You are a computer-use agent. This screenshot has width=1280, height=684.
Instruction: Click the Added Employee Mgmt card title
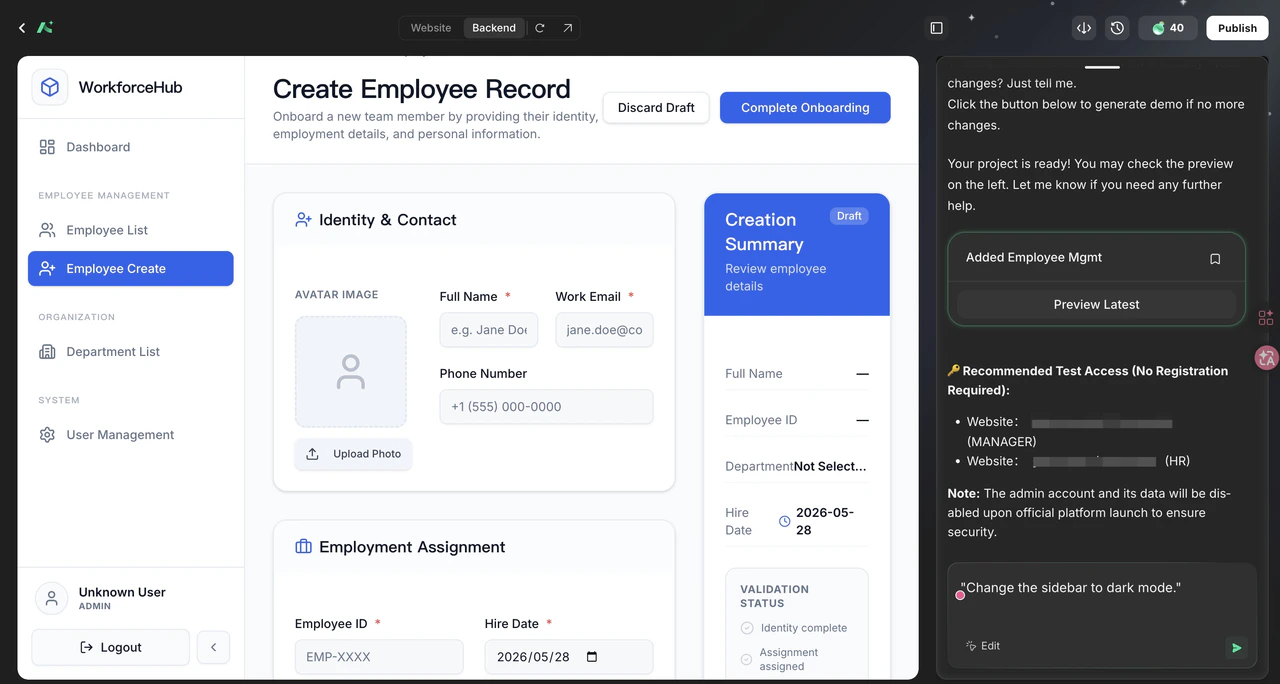(1034, 257)
